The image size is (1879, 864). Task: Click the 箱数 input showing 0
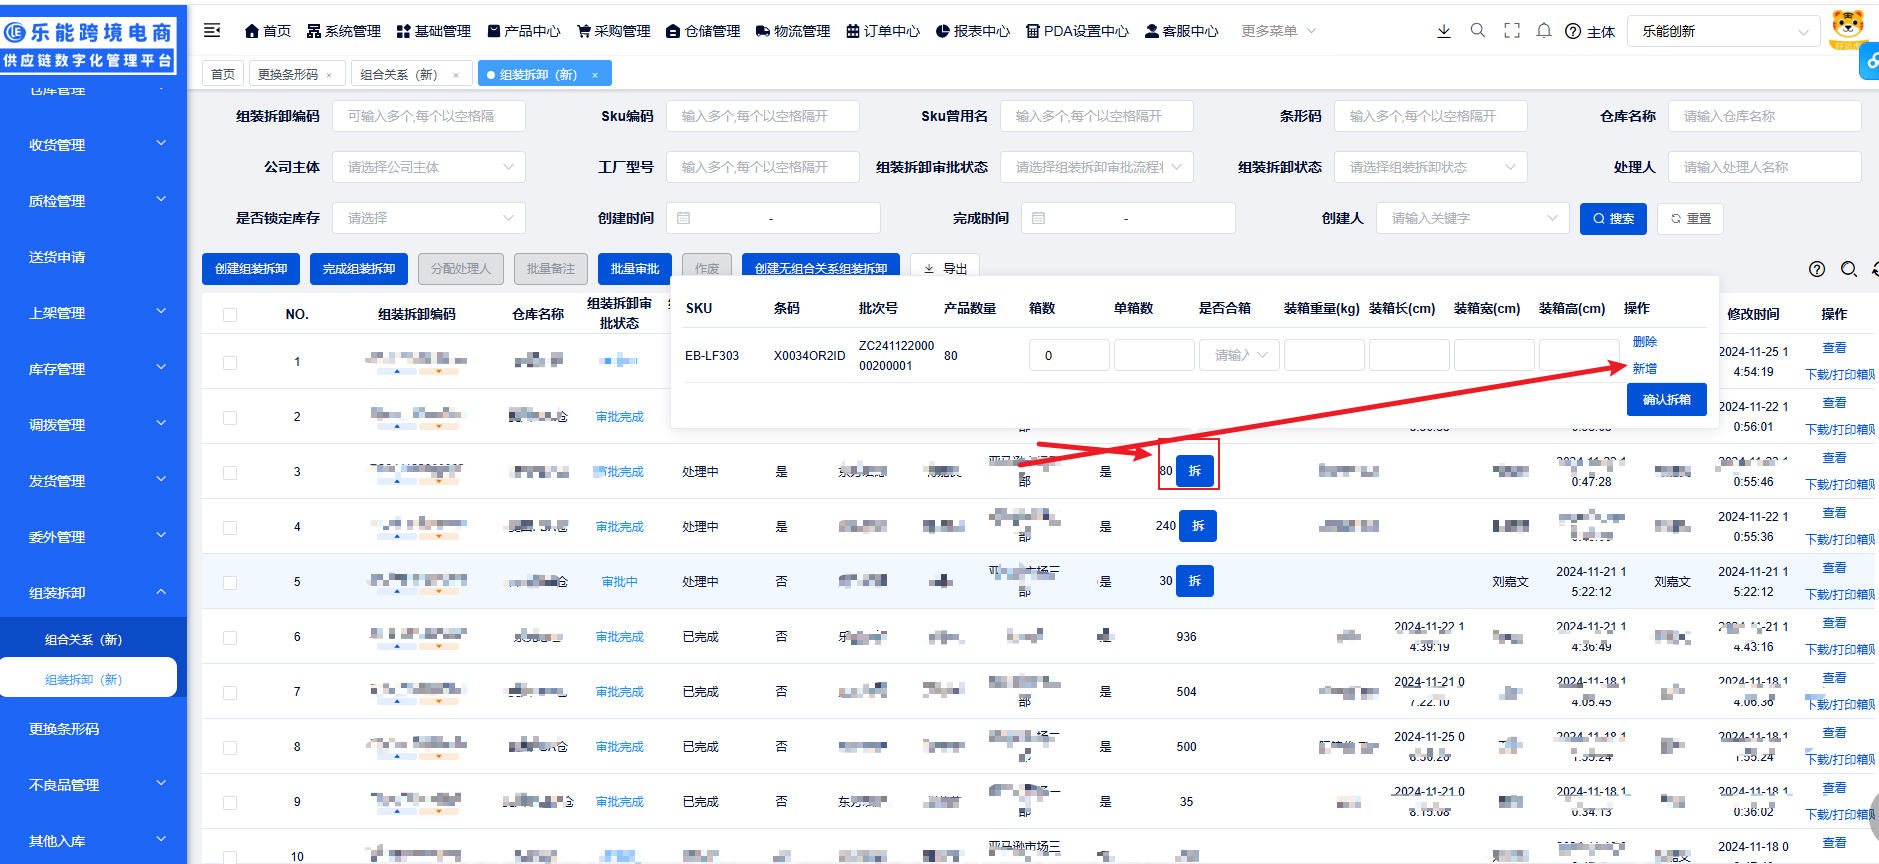coord(1069,355)
